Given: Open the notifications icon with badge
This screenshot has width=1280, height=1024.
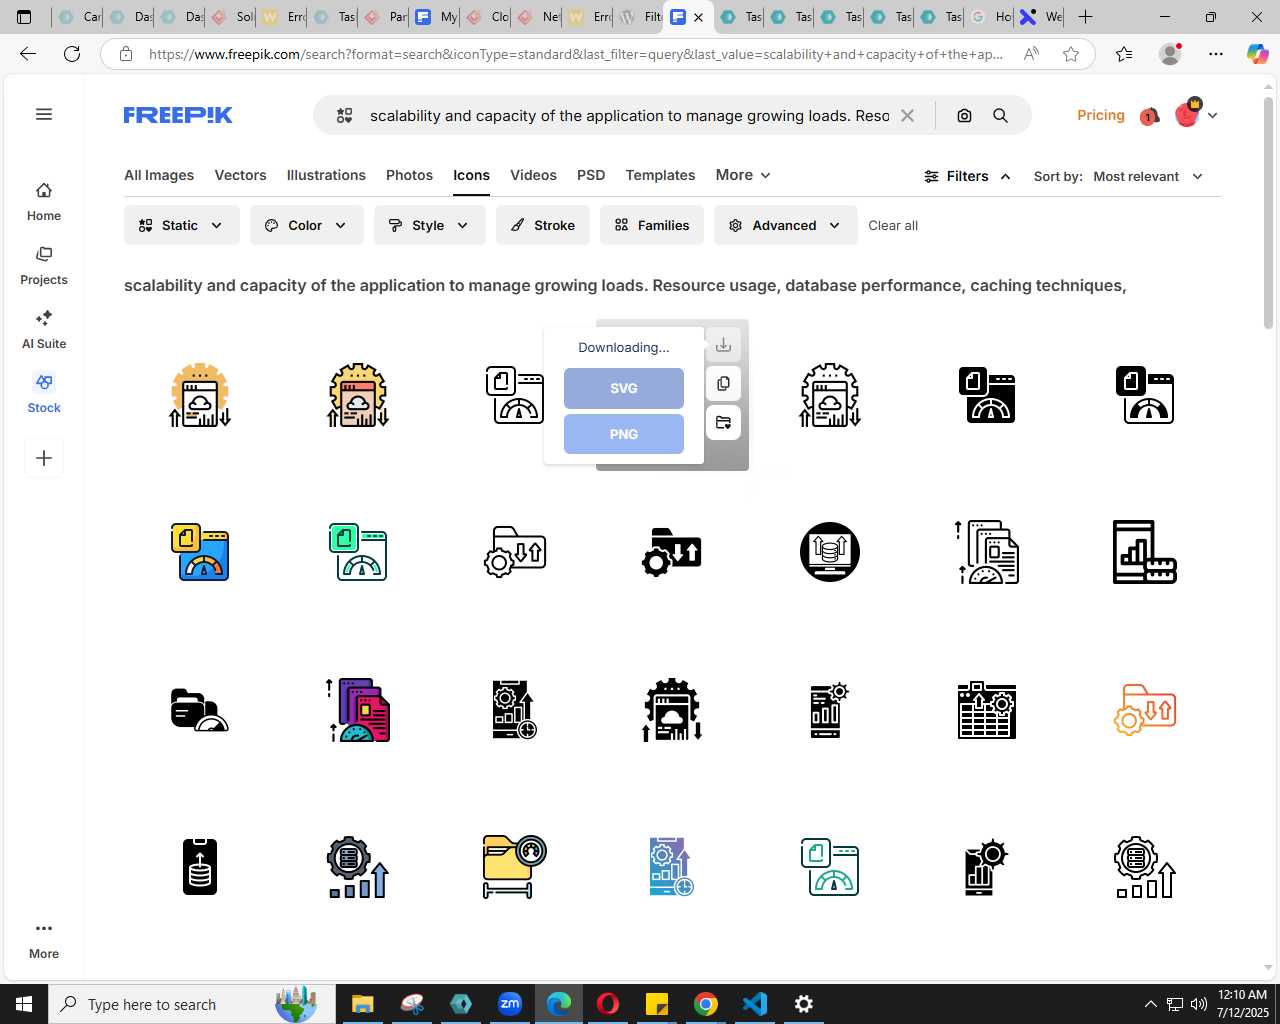Looking at the screenshot, I should point(1149,116).
